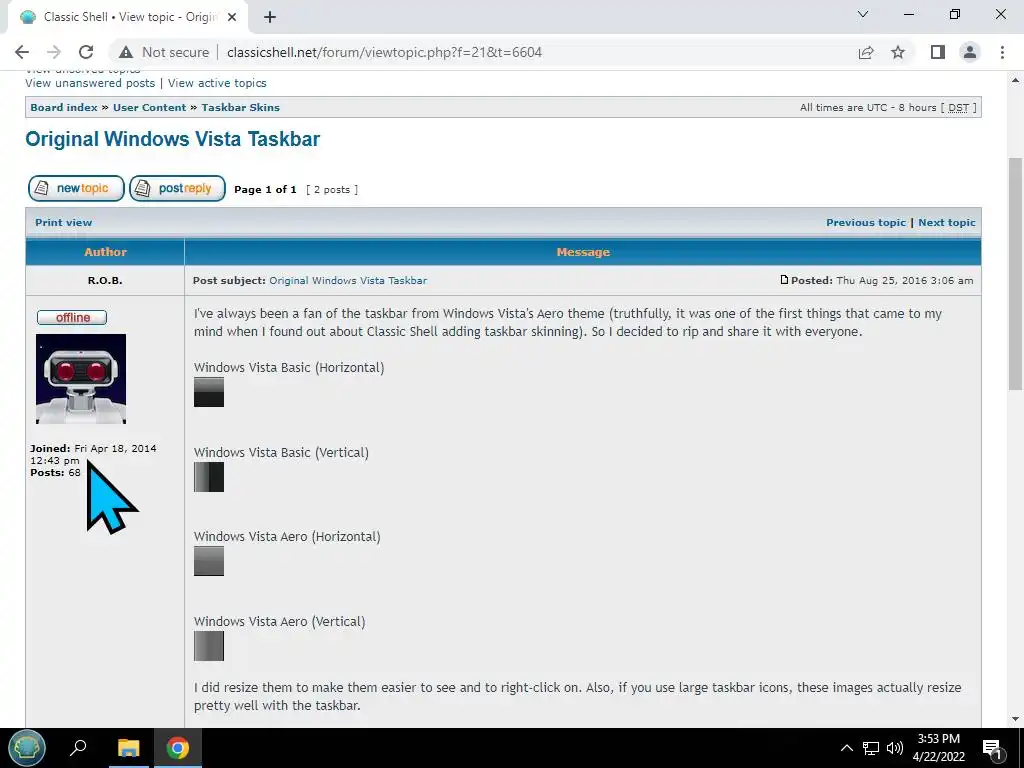This screenshot has height=768, width=1024.
Task: Reload the current page
Action: 86,52
